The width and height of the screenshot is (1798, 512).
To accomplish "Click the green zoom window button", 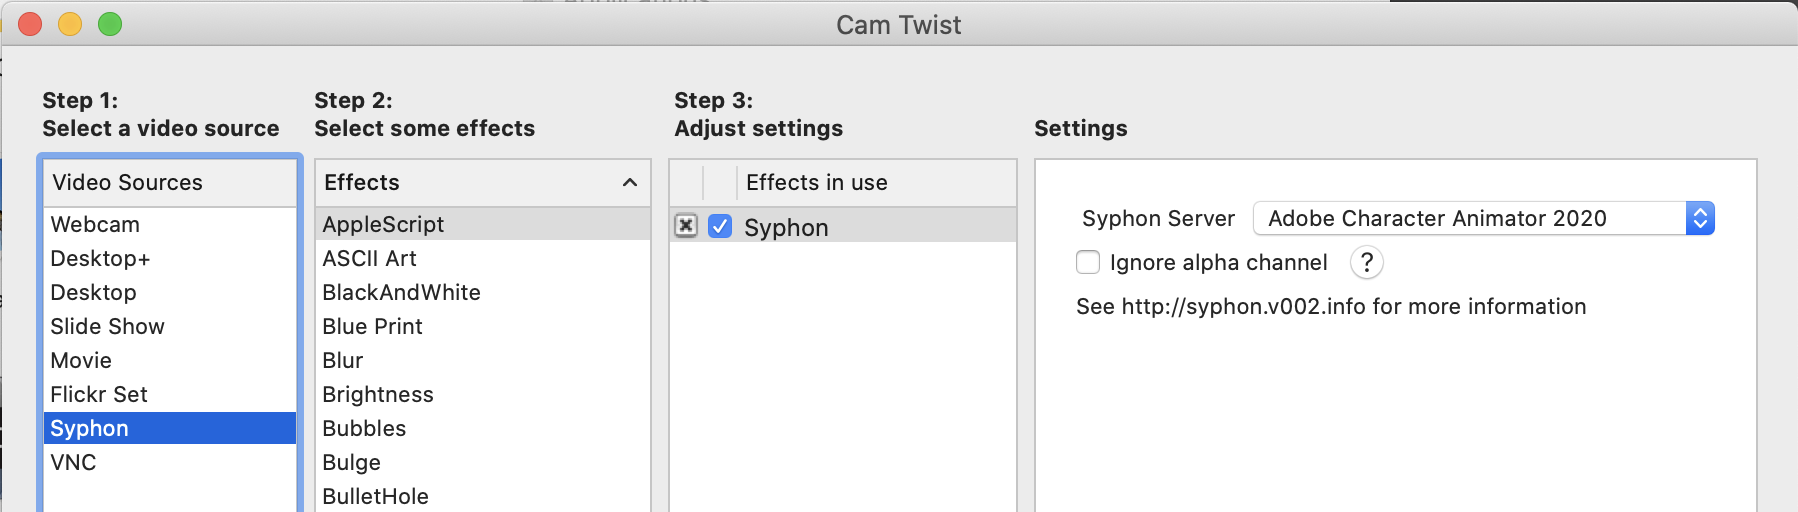I will pyautogui.click(x=110, y=24).
